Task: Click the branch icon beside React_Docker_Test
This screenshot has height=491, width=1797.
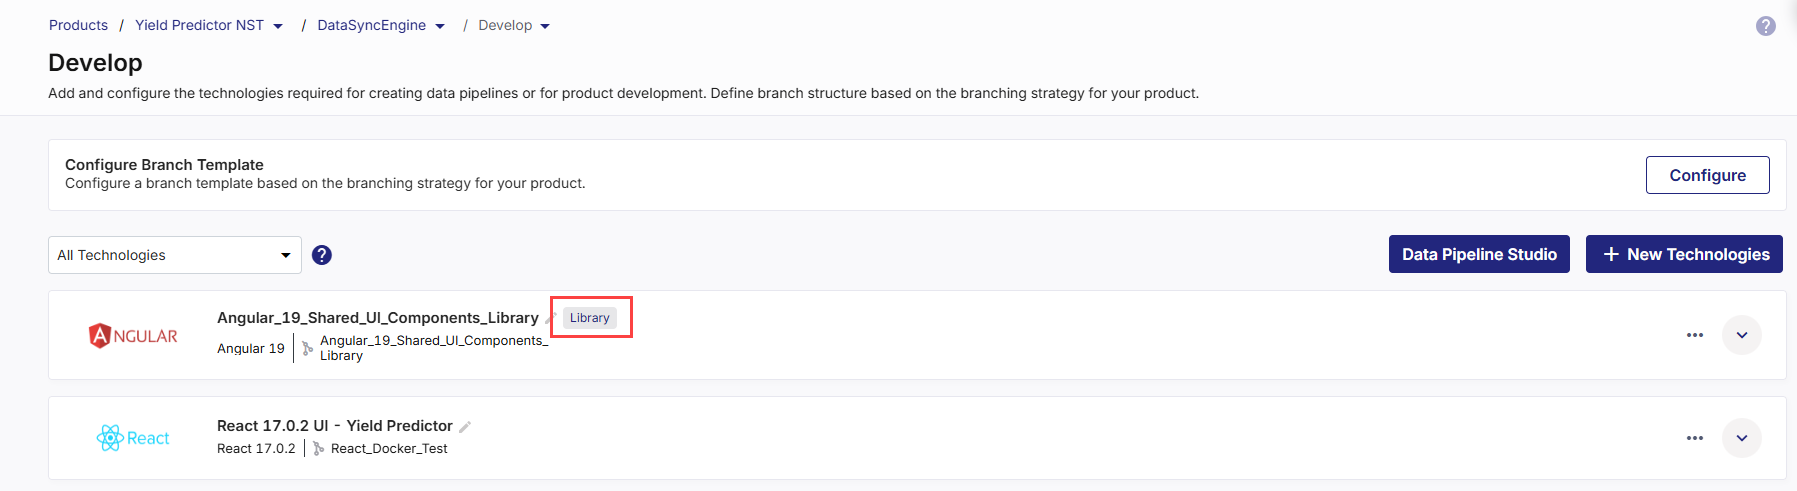Action: pyautogui.click(x=318, y=449)
